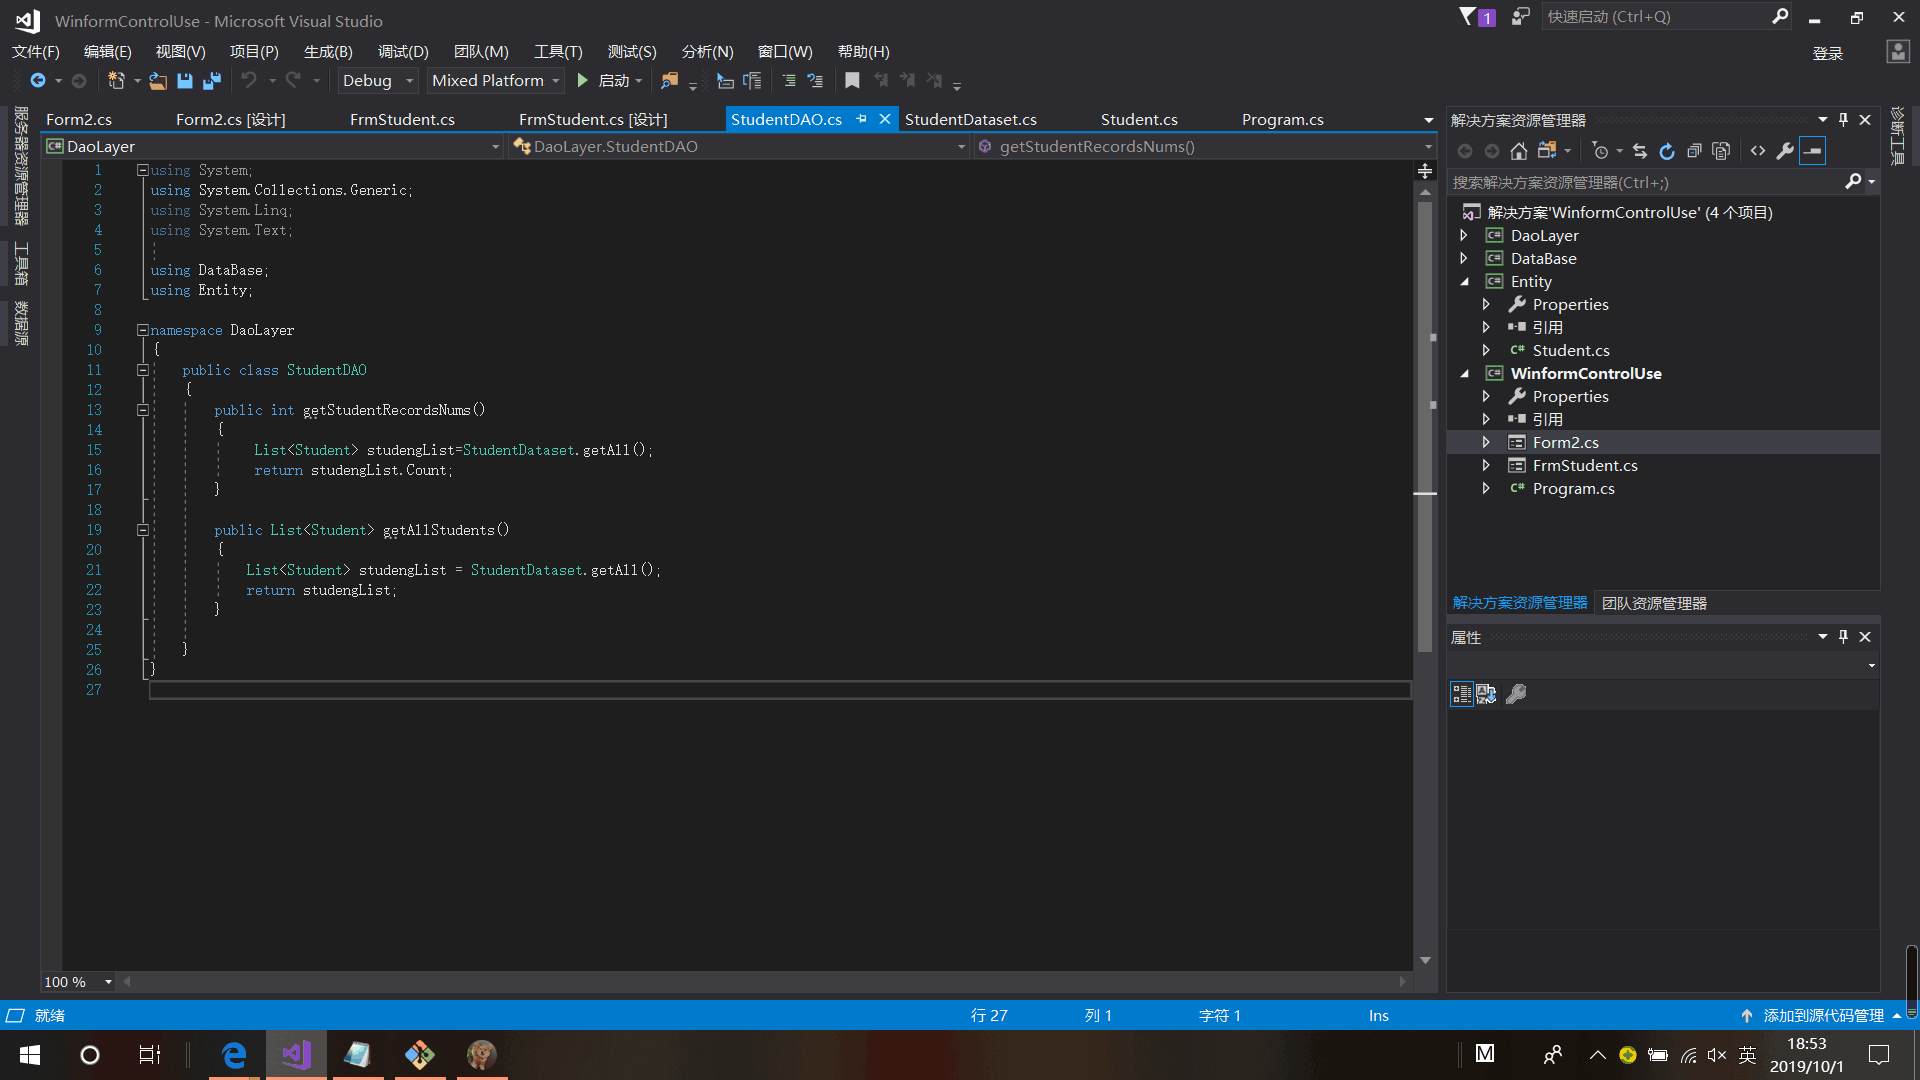Screen dimensions: 1920x1080
Task: Open the 调试(D) menu
Action: pos(402,52)
